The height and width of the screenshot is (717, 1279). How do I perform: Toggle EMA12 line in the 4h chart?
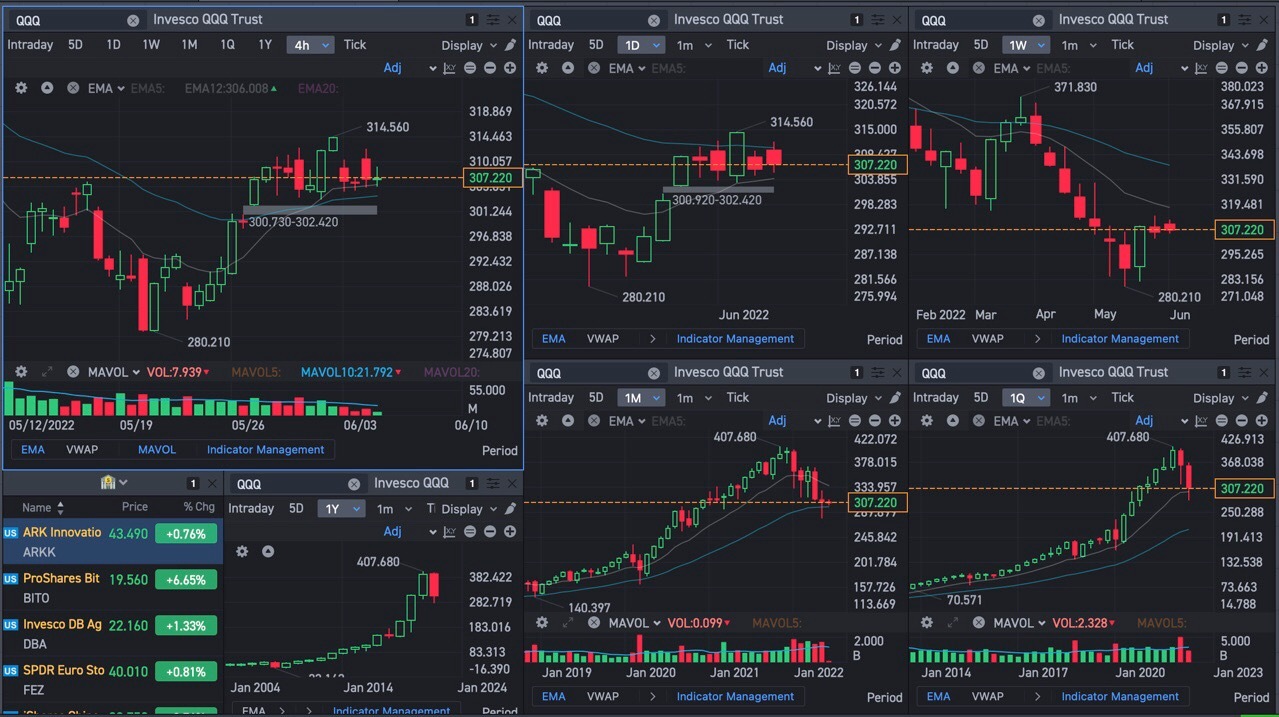pyautogui.click(x=231, y=88)
